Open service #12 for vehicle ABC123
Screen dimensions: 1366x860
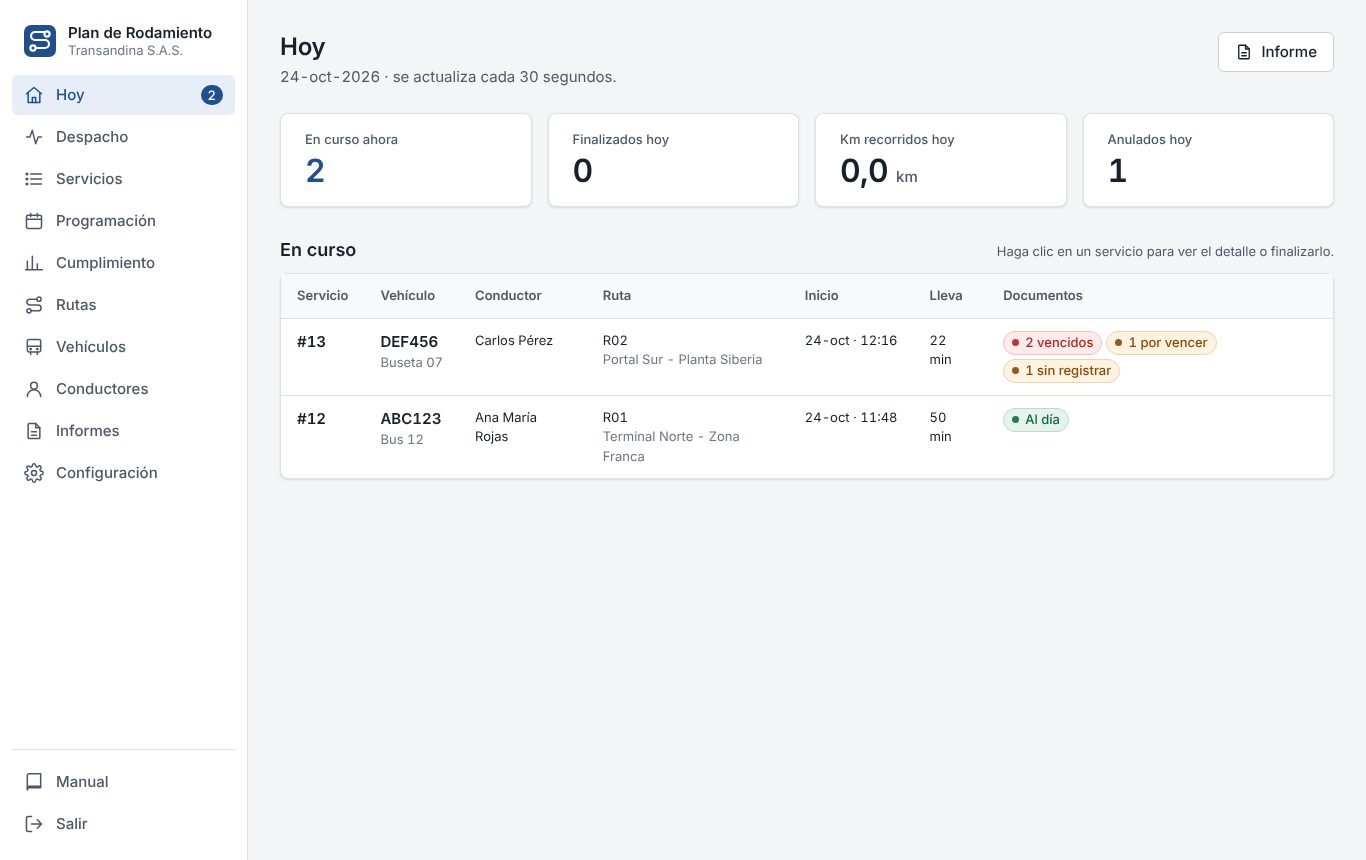pyautogui.click(x=806, y=437)
